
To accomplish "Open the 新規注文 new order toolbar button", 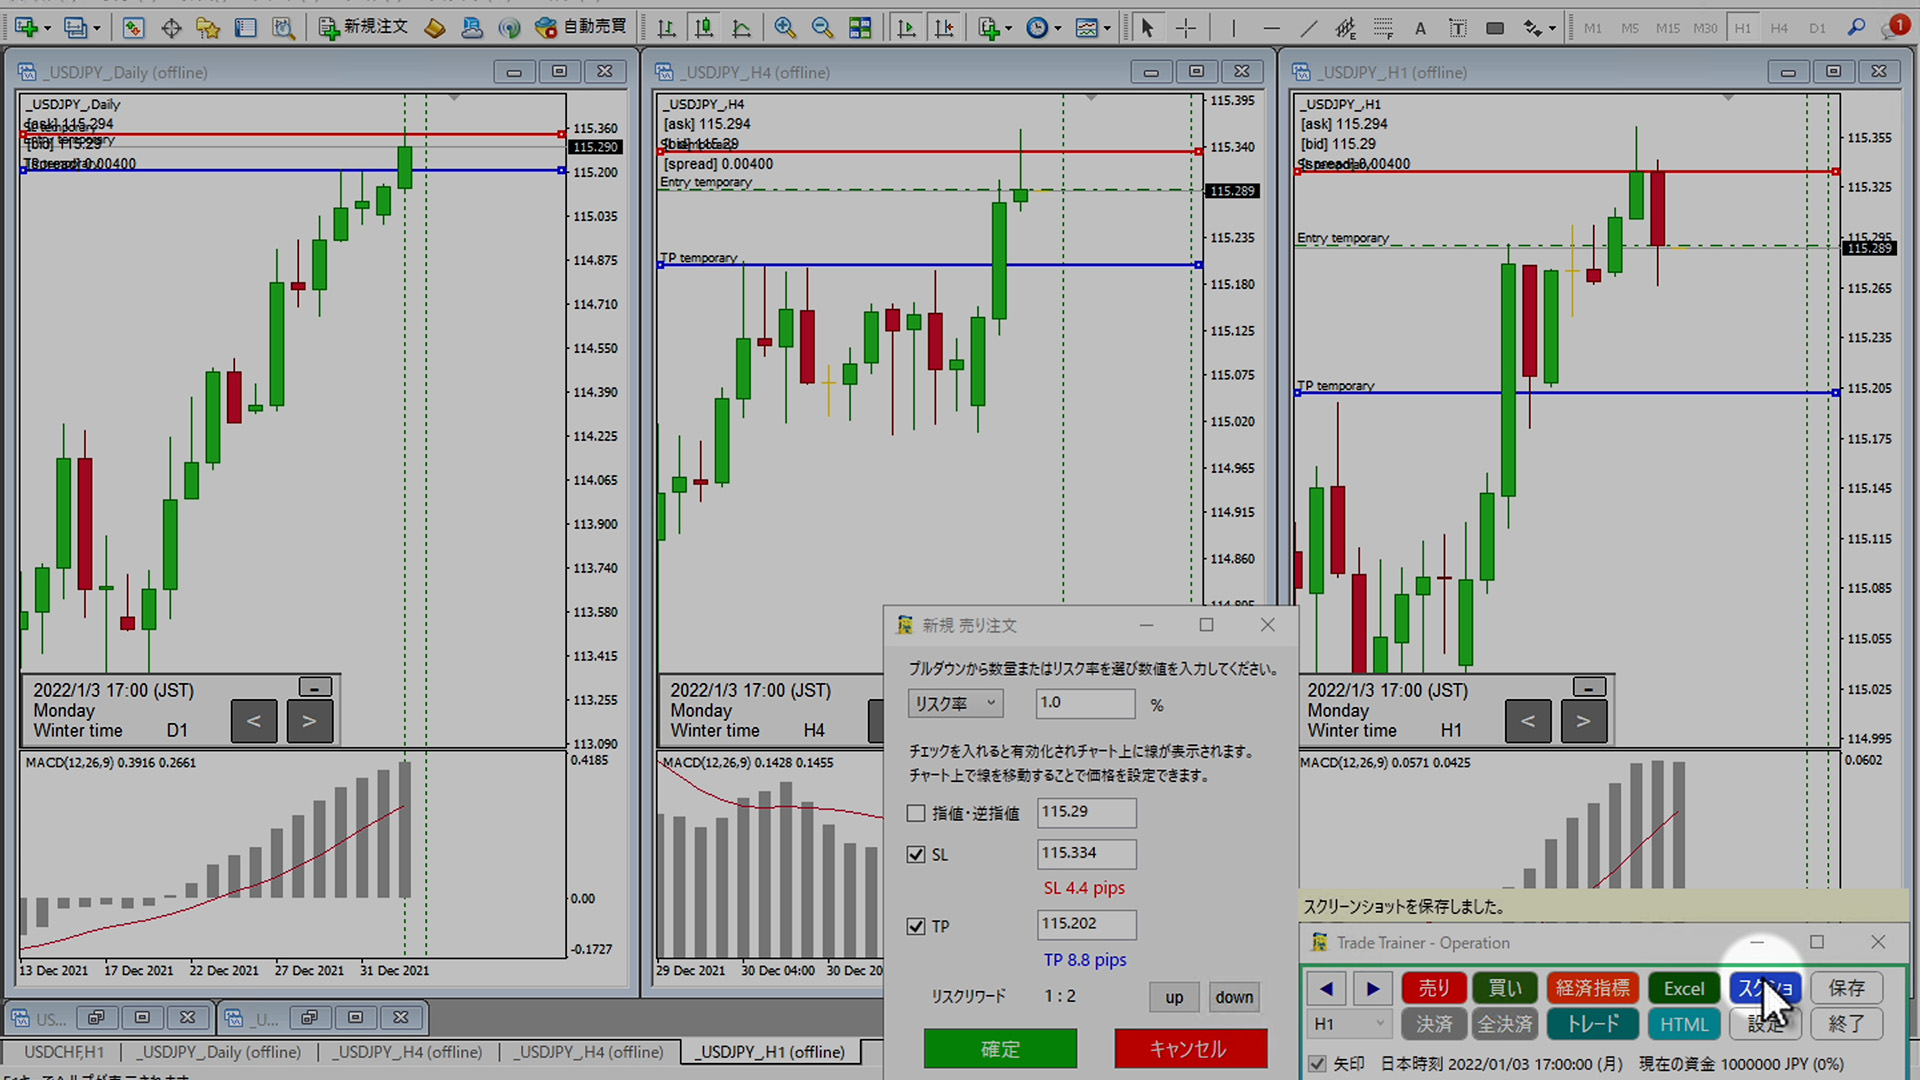I will coord(364,27).
